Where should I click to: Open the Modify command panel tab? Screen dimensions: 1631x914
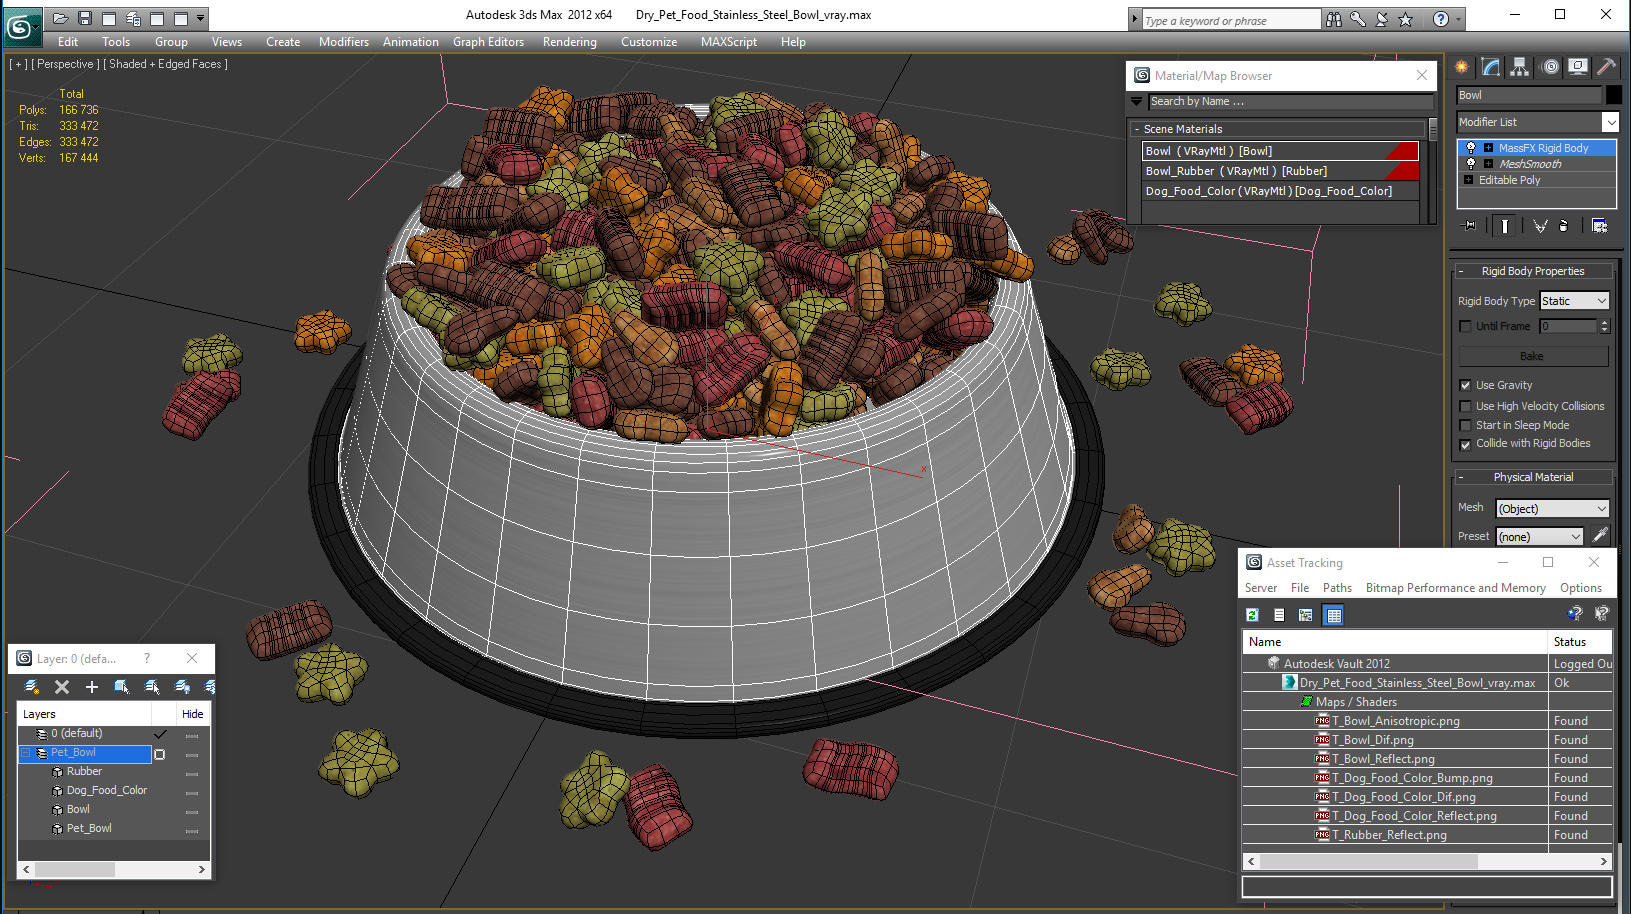click(1491, 67)
